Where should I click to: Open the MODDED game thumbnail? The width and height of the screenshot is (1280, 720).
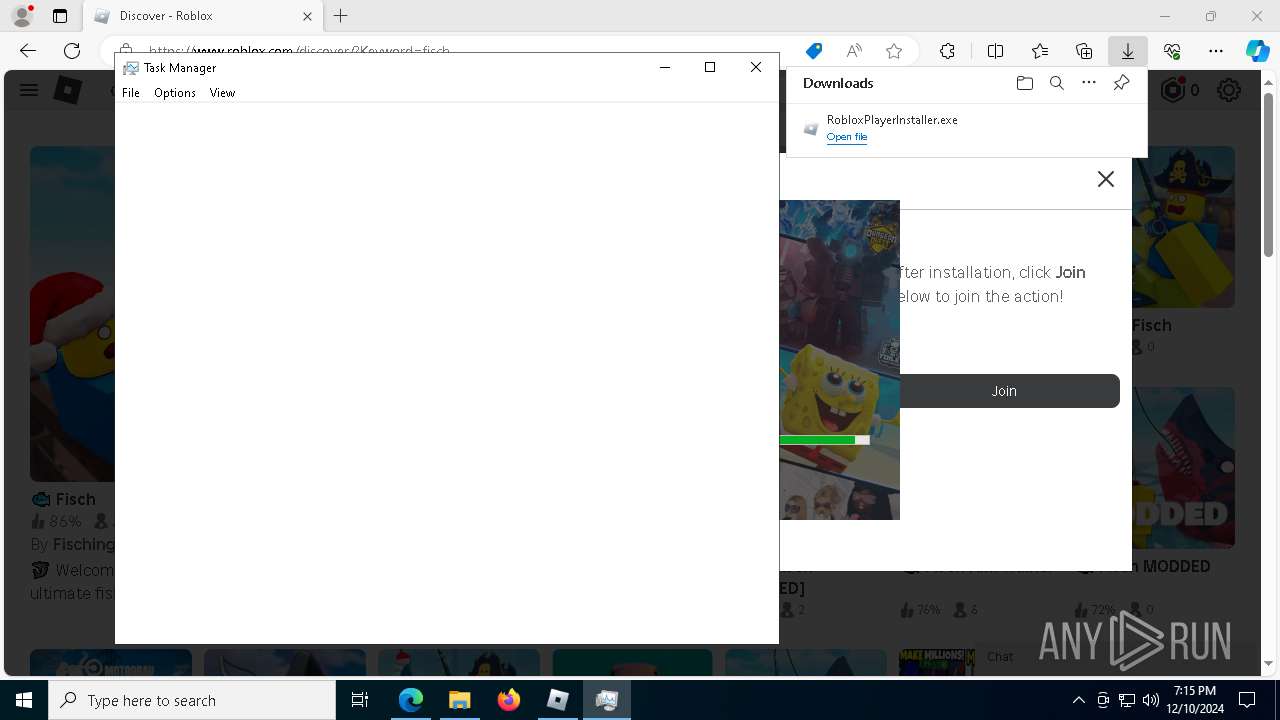pyautogui.click(x=1183, y=468)
